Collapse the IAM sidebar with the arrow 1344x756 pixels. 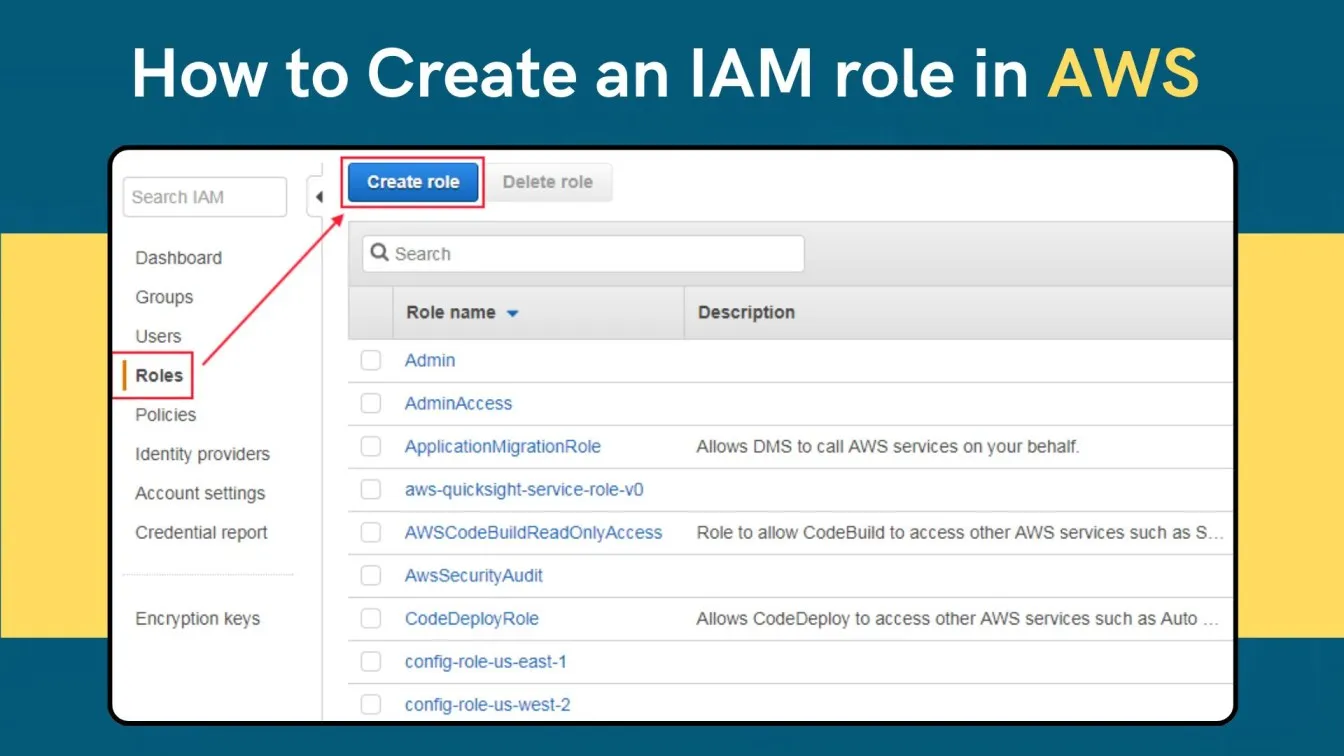(x=318, y=197)
